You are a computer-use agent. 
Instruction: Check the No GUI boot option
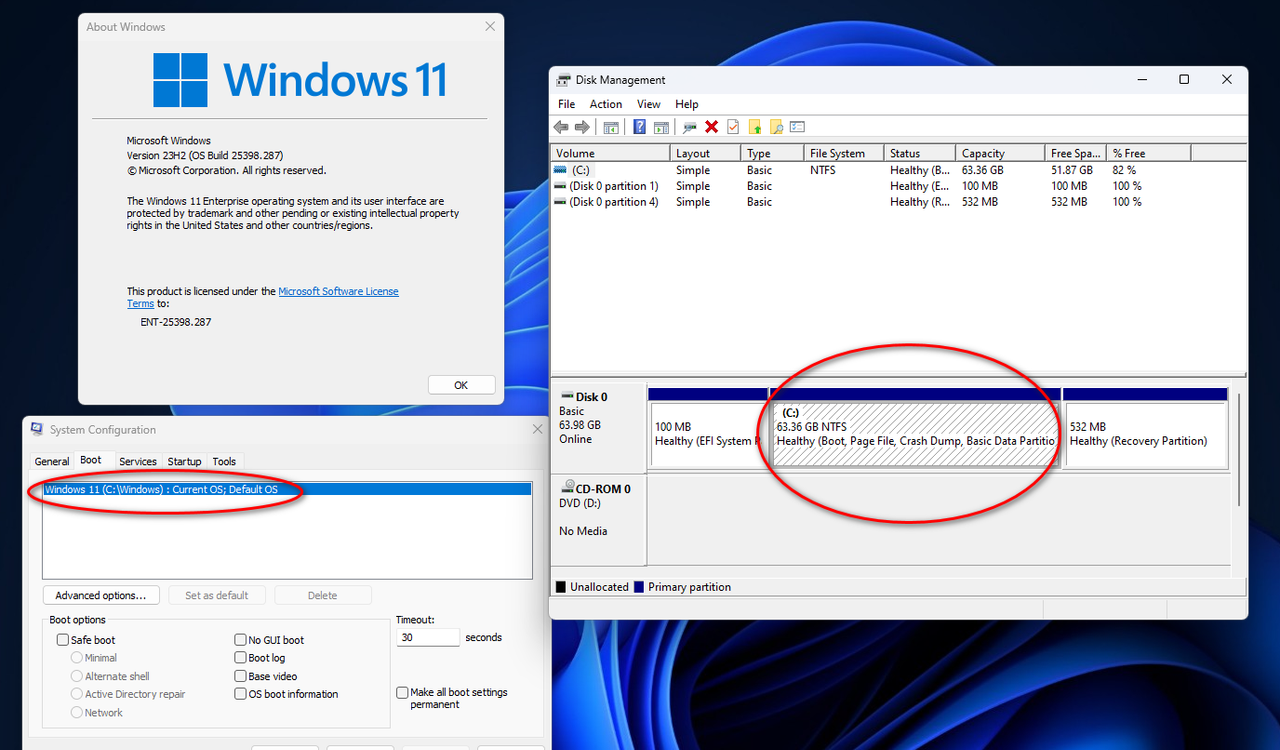[241, 640]
